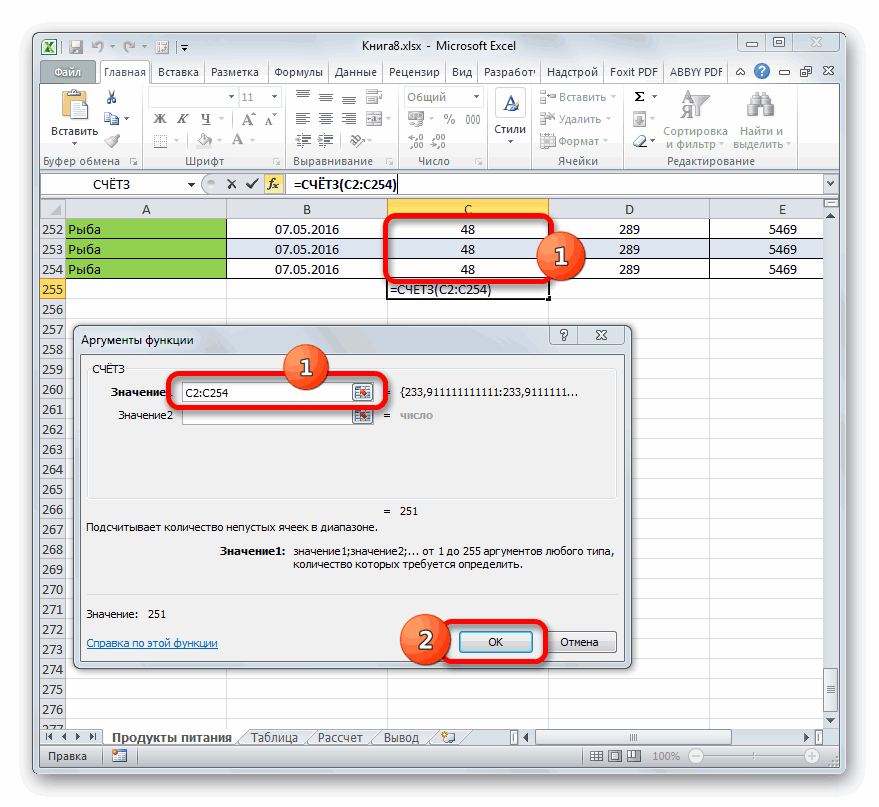Click the empty Значение2 input field
879x807 pixels.
click(x=267, y=415)
